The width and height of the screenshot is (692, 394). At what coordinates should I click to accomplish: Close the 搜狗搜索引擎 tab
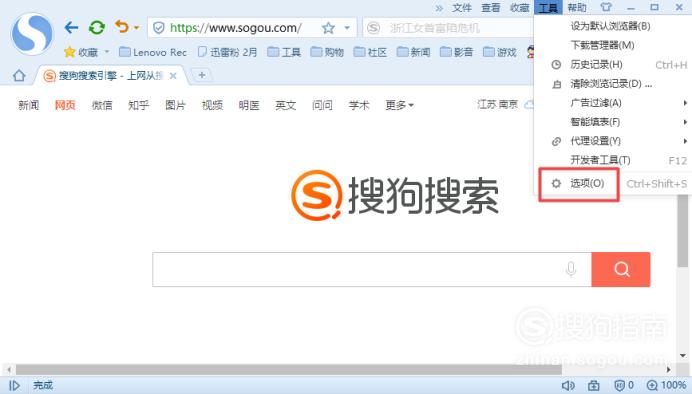coord(173,76)
